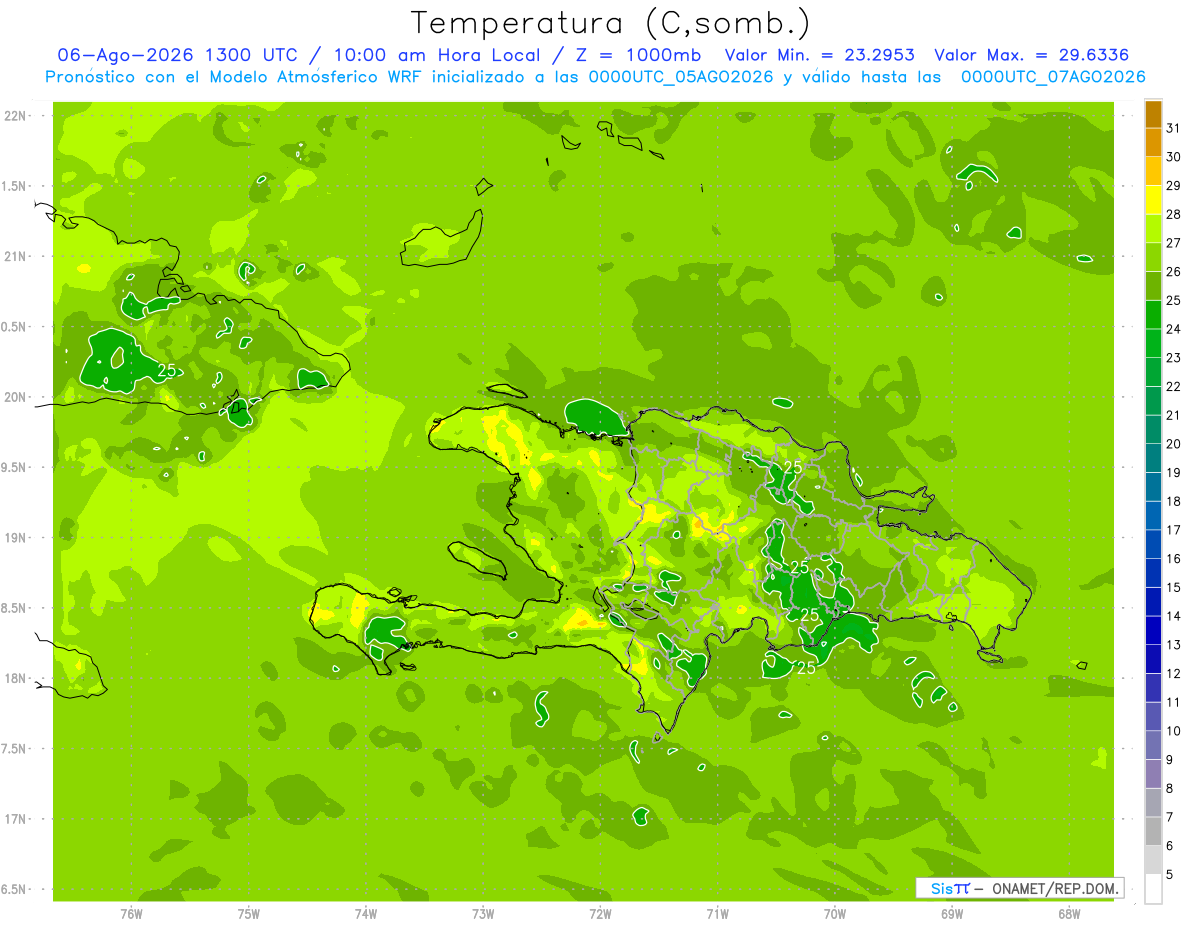Click the 21N latitude axis label
This screenshot has height=927, width=1200.
[14, 256]
